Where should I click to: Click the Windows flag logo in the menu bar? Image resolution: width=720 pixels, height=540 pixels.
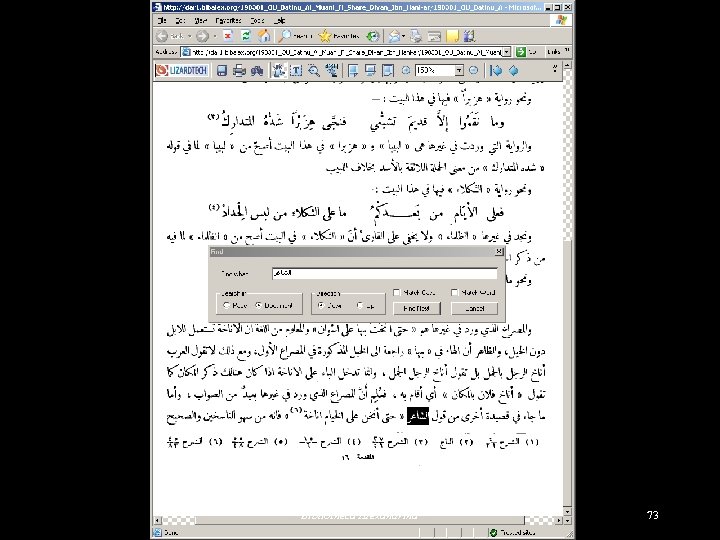coord(562,20)
